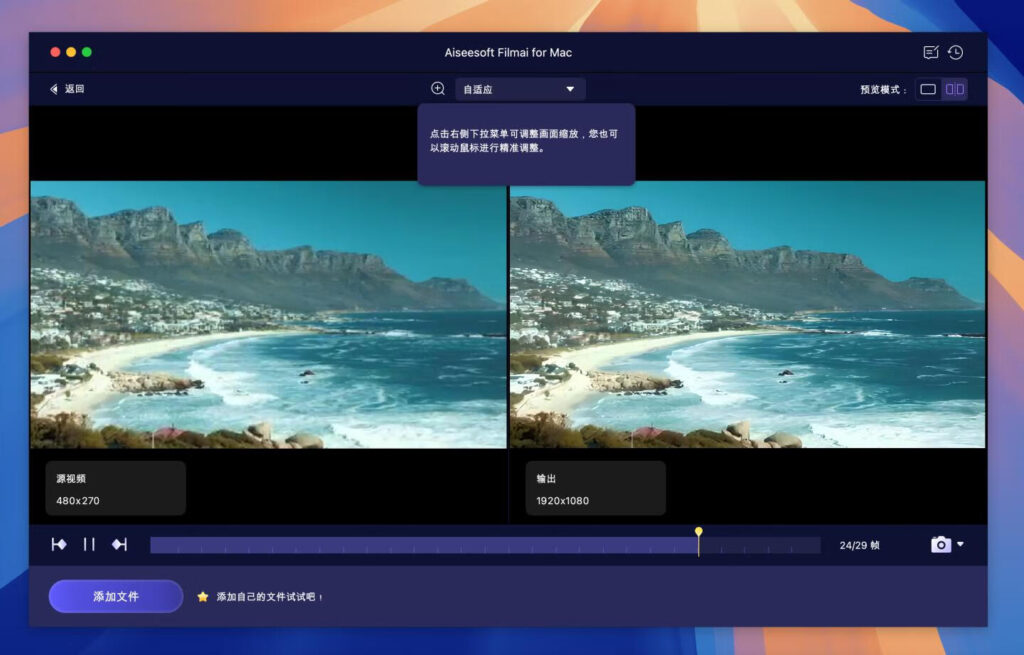Image resolution: width=1024 pixels, height=655 pixels.
Task: Jump to next frame in playback controls
Action: click(119, 543)
